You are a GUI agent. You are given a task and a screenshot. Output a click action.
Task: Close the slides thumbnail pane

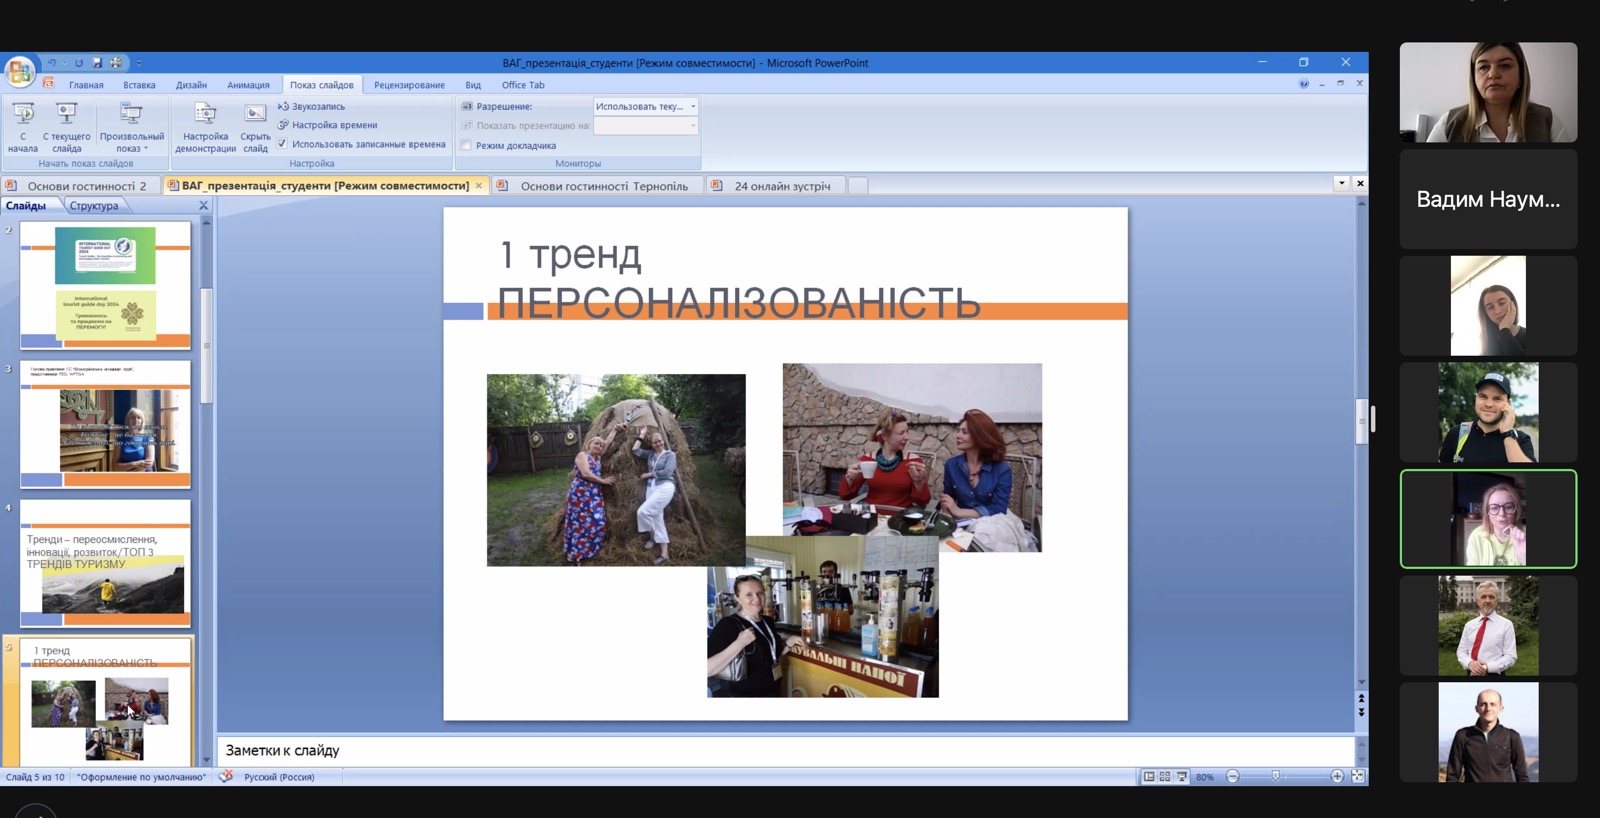(x=204, y=206)
